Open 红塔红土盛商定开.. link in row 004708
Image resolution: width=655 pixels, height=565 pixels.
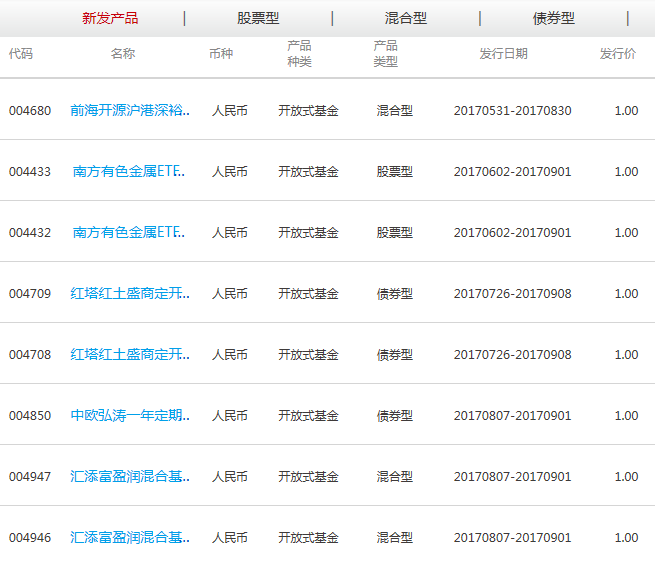130,354
